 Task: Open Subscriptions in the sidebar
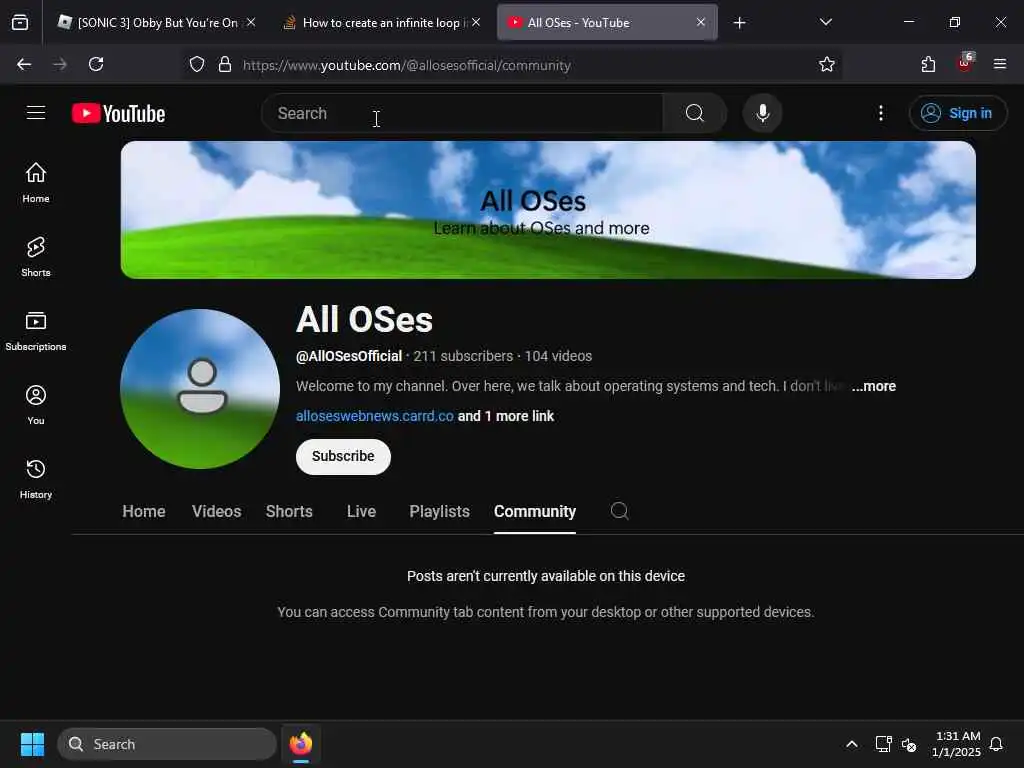pyautogui.click(x=36, y=331)
